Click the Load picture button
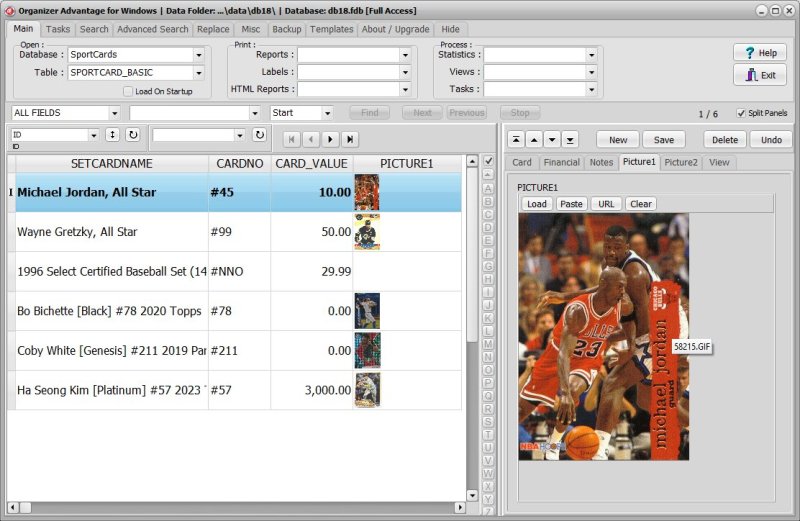The image size is (800, 521). (537, 204)
